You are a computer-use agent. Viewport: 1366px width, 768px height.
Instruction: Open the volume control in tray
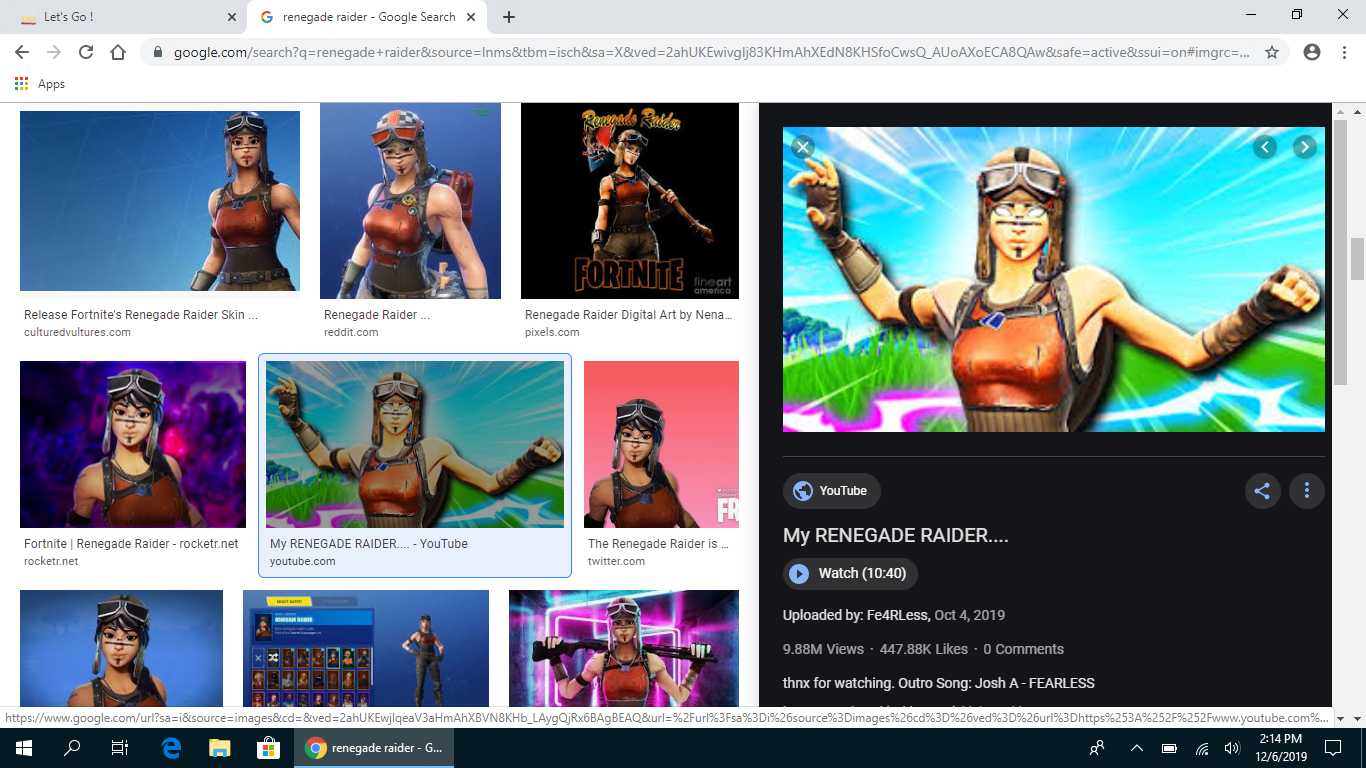pyautogui.click(x=1232, y=748)
